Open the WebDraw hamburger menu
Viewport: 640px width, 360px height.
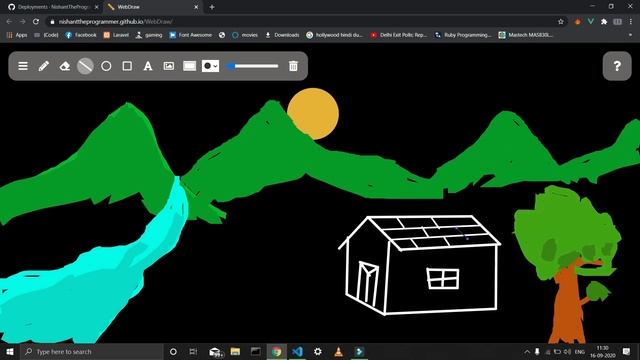(23, 66)
